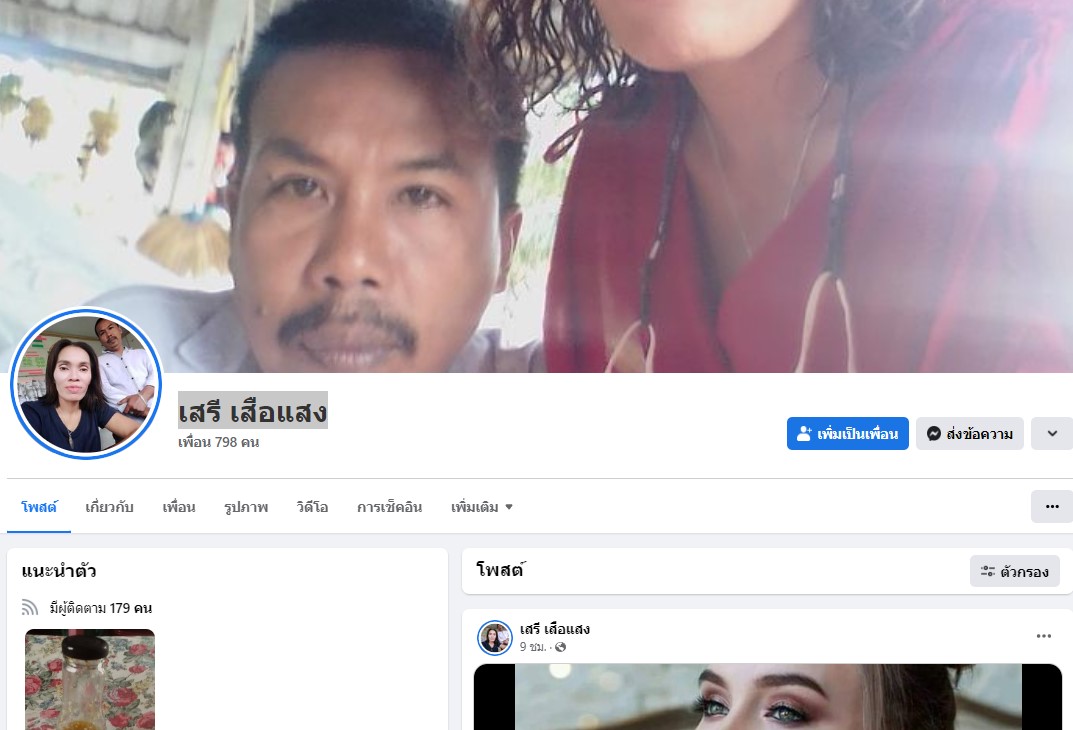Switch to the เกี่ยวกับ tab
Viewport: 1073px width, 730px height.
[109, 507]
